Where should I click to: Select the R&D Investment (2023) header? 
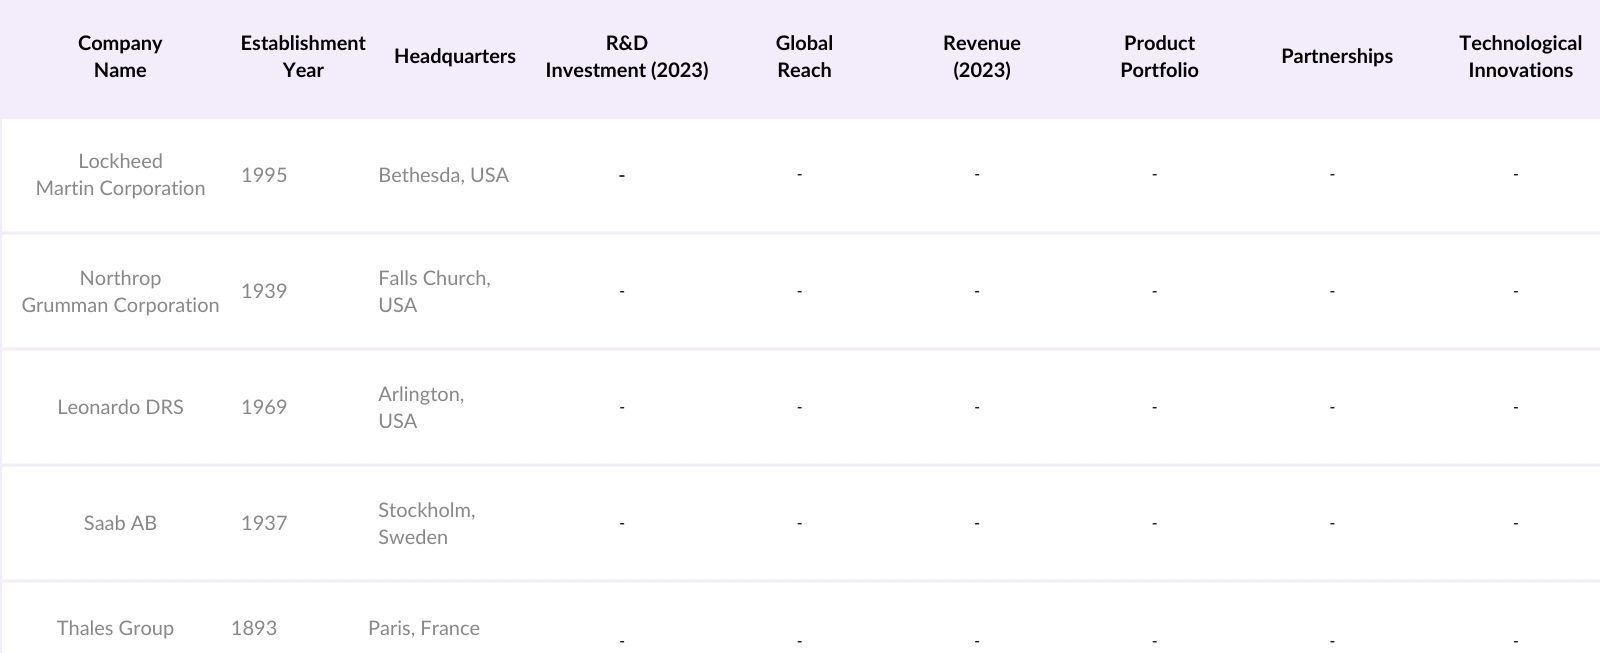[626, 57]
